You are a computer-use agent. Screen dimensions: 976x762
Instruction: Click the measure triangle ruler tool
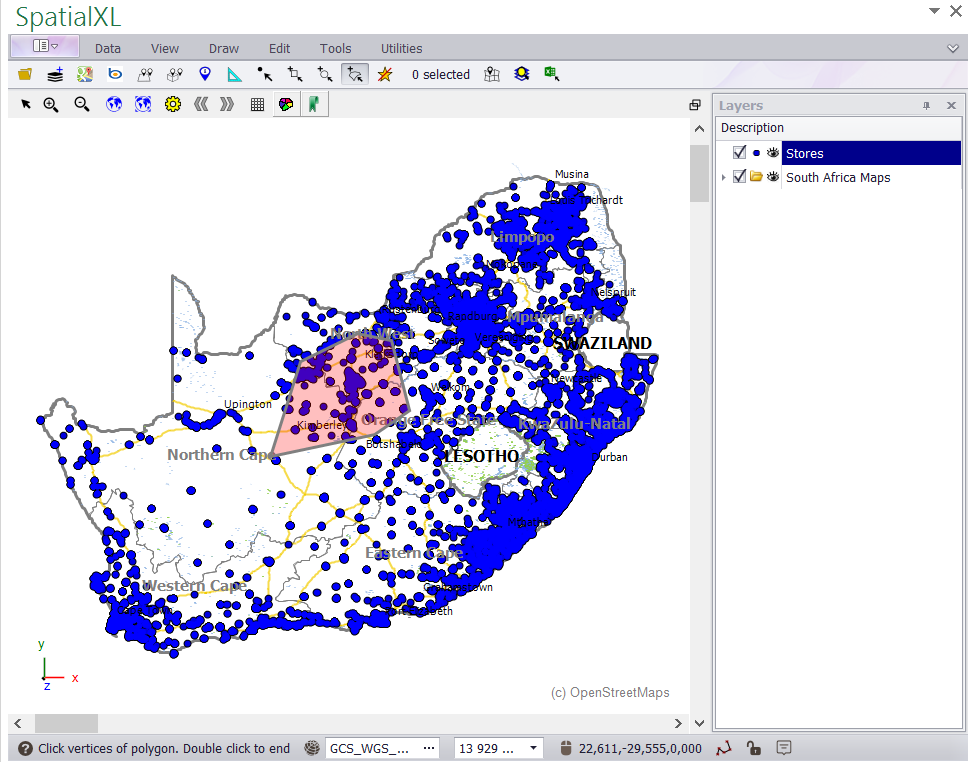click(x=234, y=74)
